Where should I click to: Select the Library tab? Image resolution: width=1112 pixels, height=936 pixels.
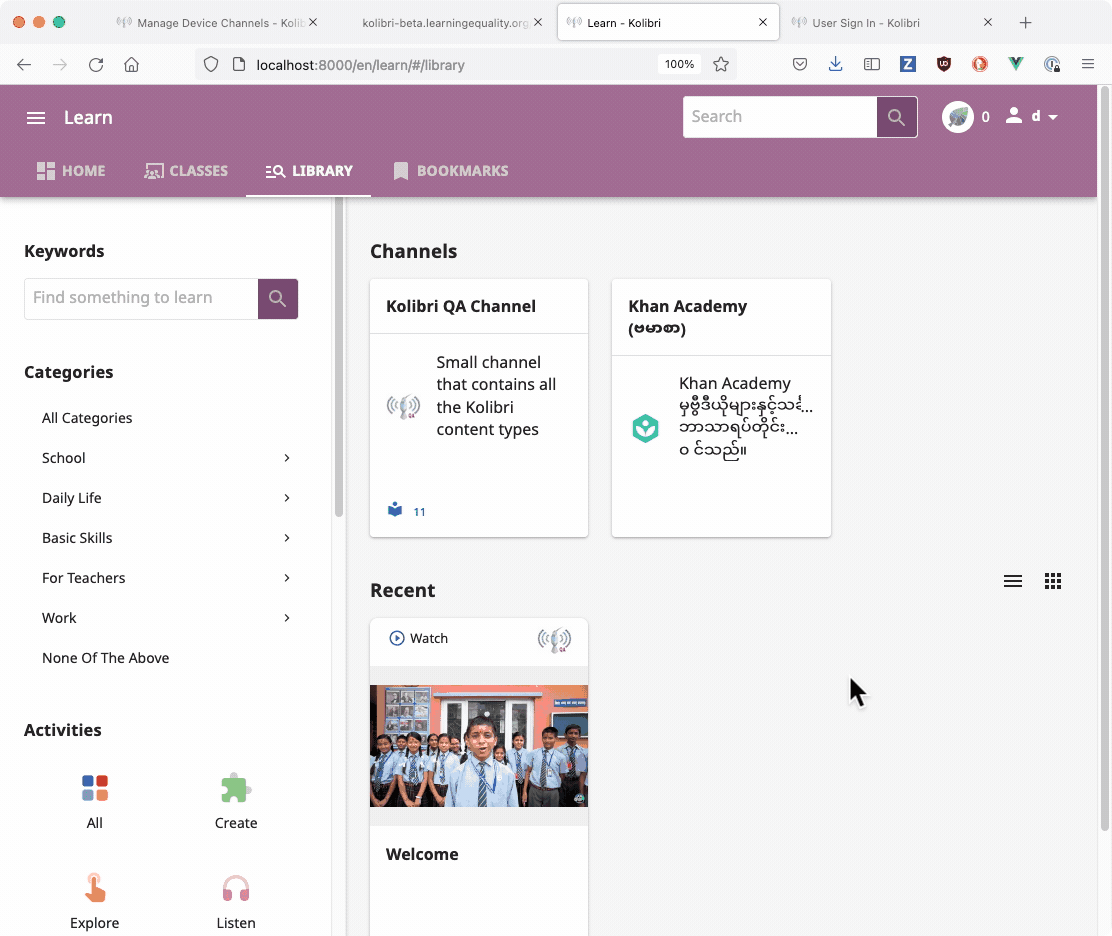[x=308, y=171]
